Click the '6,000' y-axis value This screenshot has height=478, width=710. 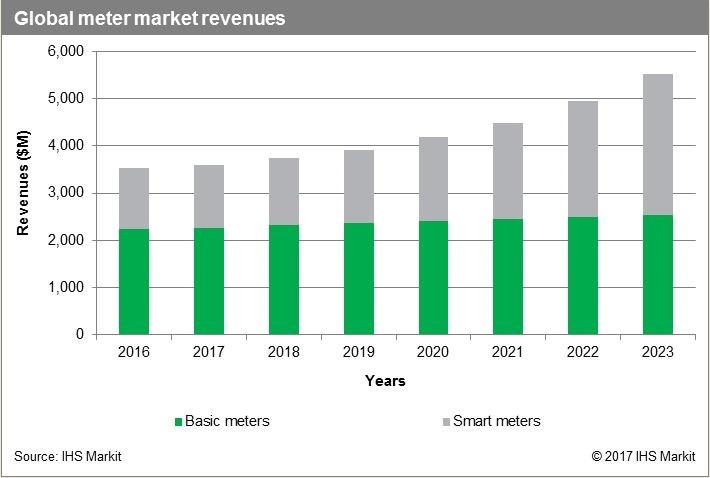[66, 51]
